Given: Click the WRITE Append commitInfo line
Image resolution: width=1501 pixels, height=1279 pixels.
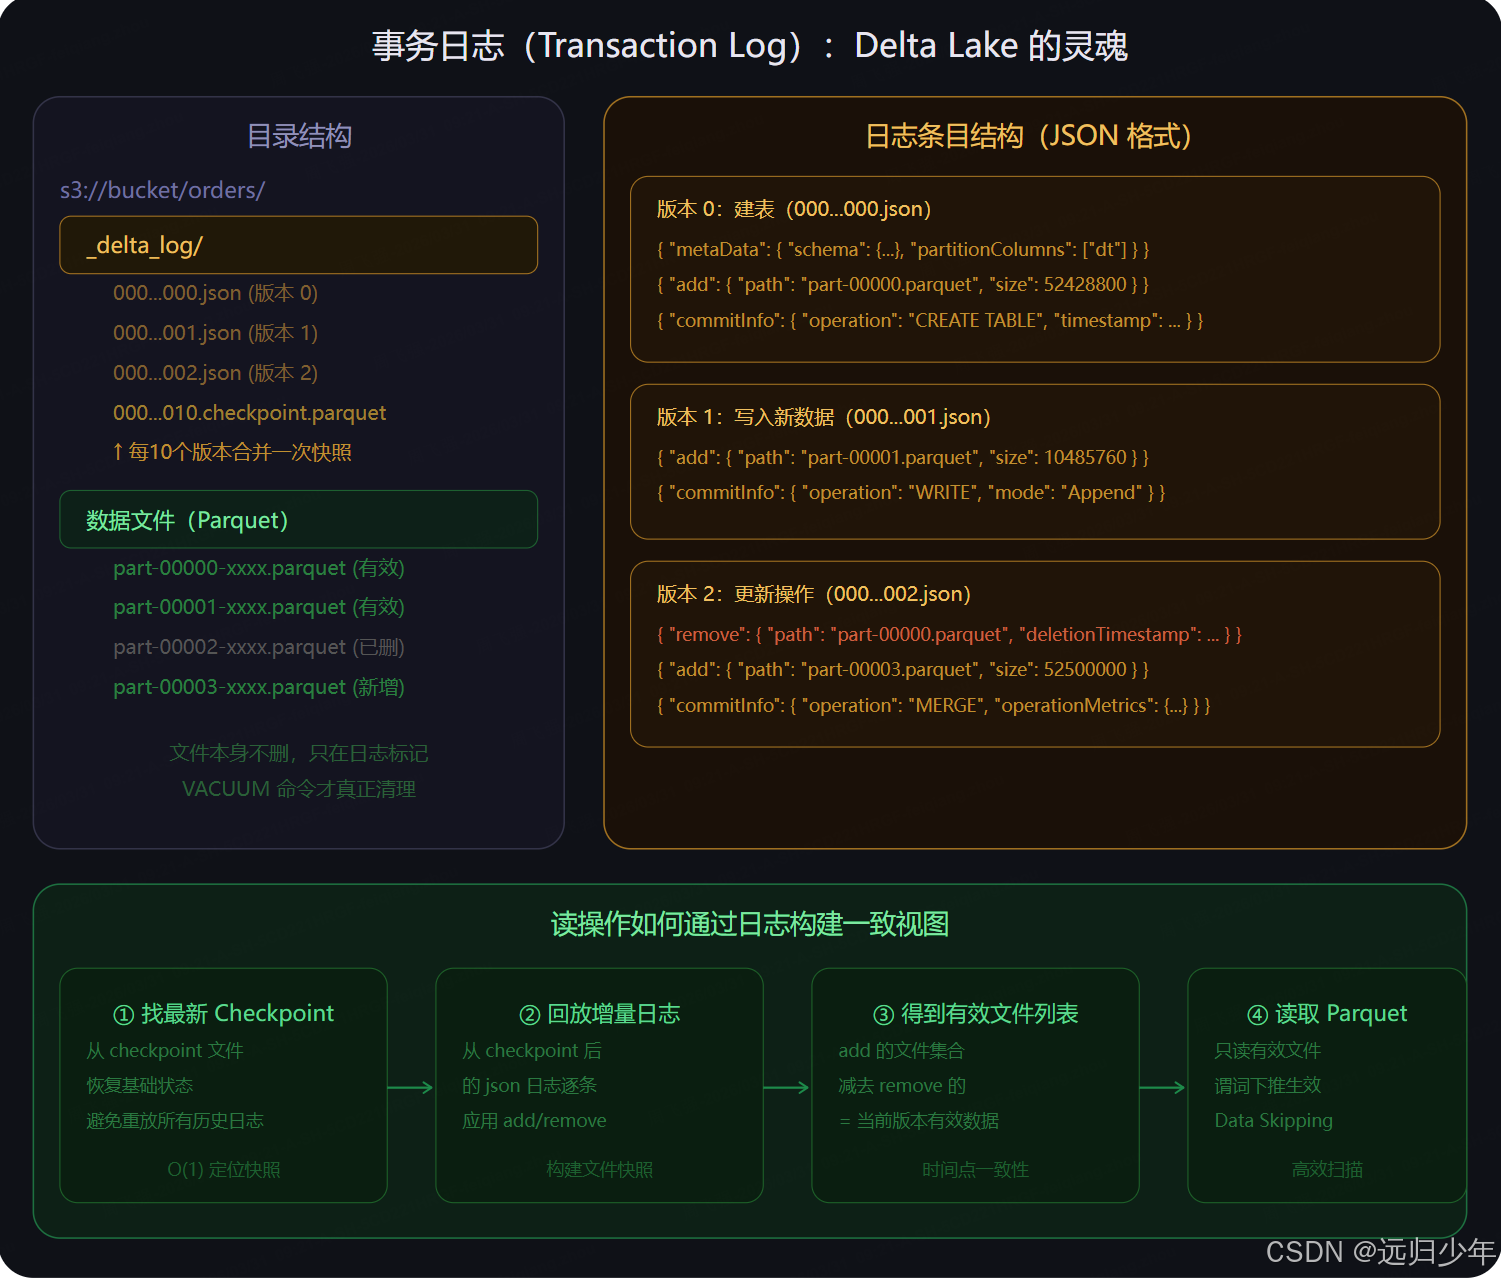Looking at the screenshot, I should click(x=911, y=493).
